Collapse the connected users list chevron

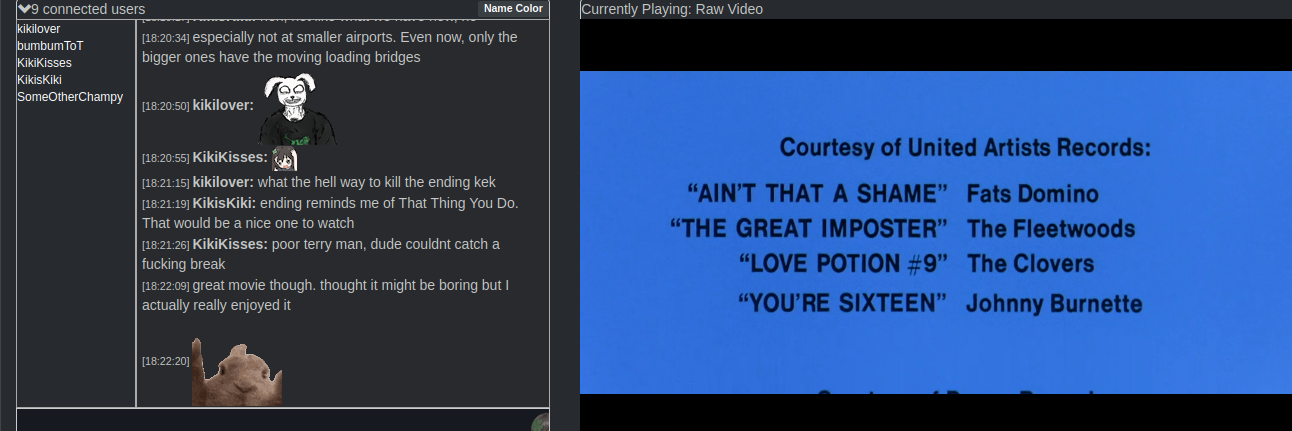click(24, 9)
